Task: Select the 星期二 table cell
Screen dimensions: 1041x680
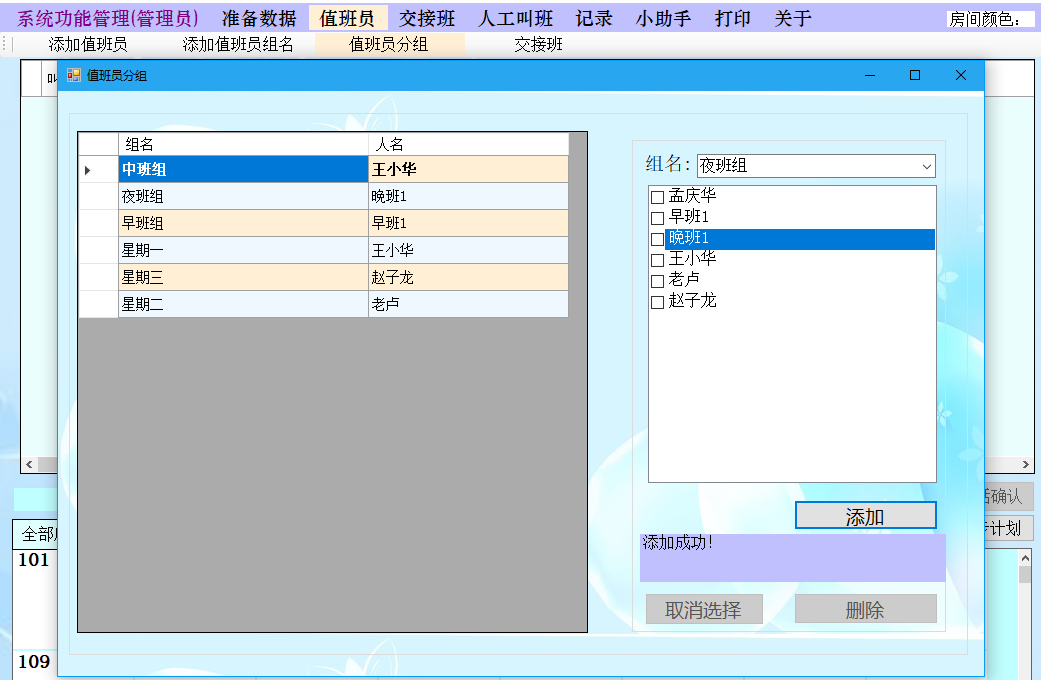Action: click(244, 304)
